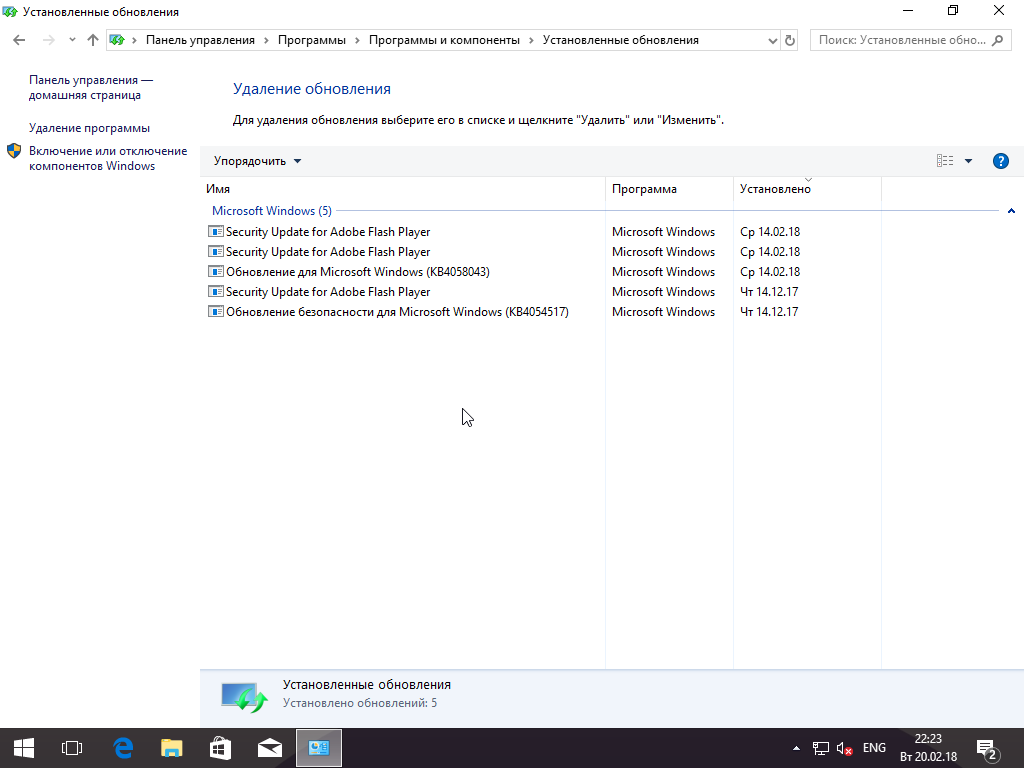Open Включение или отключение компонентов Windows

pos(108,158)
